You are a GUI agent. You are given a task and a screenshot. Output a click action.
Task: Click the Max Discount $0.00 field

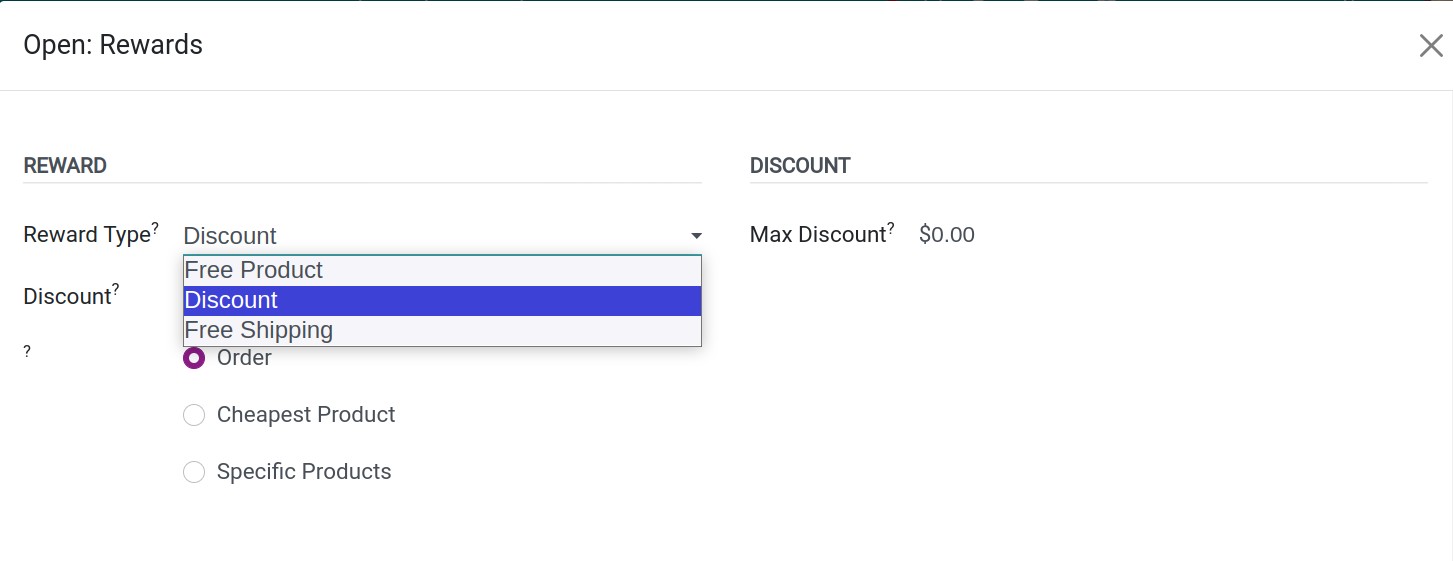click(946, 235)
